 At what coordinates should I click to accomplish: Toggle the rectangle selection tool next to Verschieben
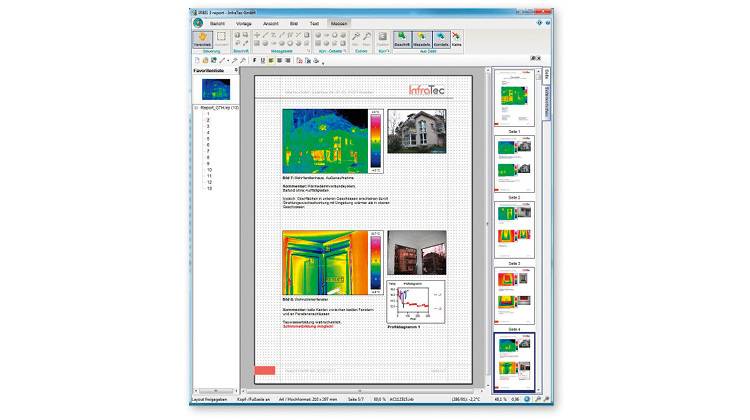221,38
